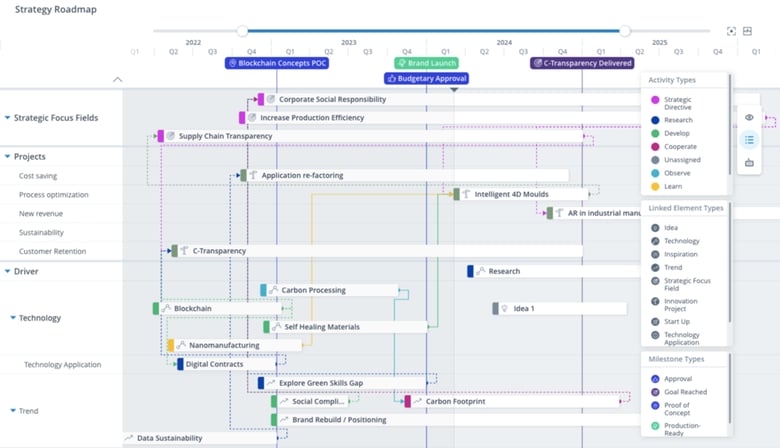The width and height of the screenshot is (780, 448).
Task: Click the Proof of Concept milestone icon
Action: (x=655, y=406)
